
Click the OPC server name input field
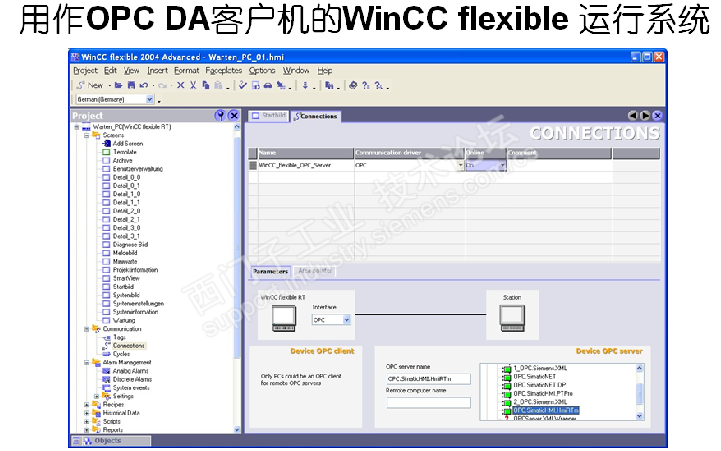click(x=429, y=379)
